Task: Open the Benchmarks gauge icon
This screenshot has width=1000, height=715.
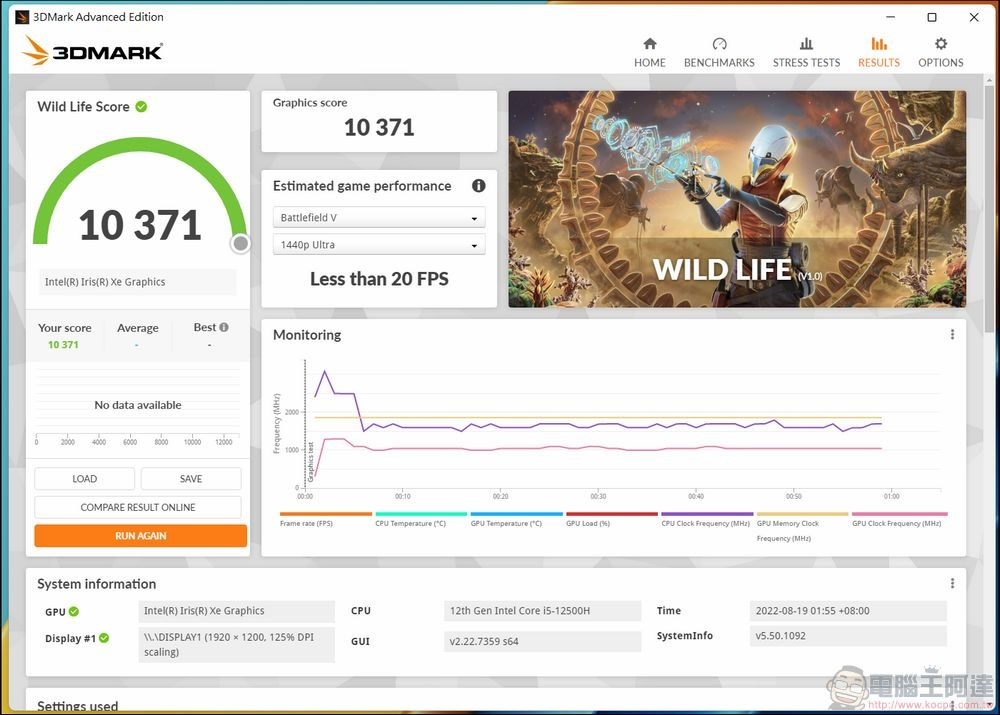Action: coord(719,44)
